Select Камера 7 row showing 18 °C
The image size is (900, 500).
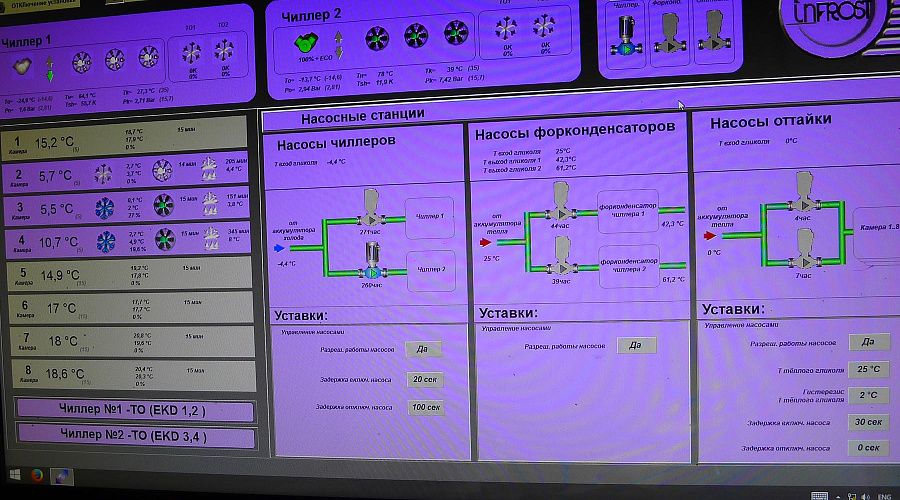pyautogui.click(x=132, y=341)
